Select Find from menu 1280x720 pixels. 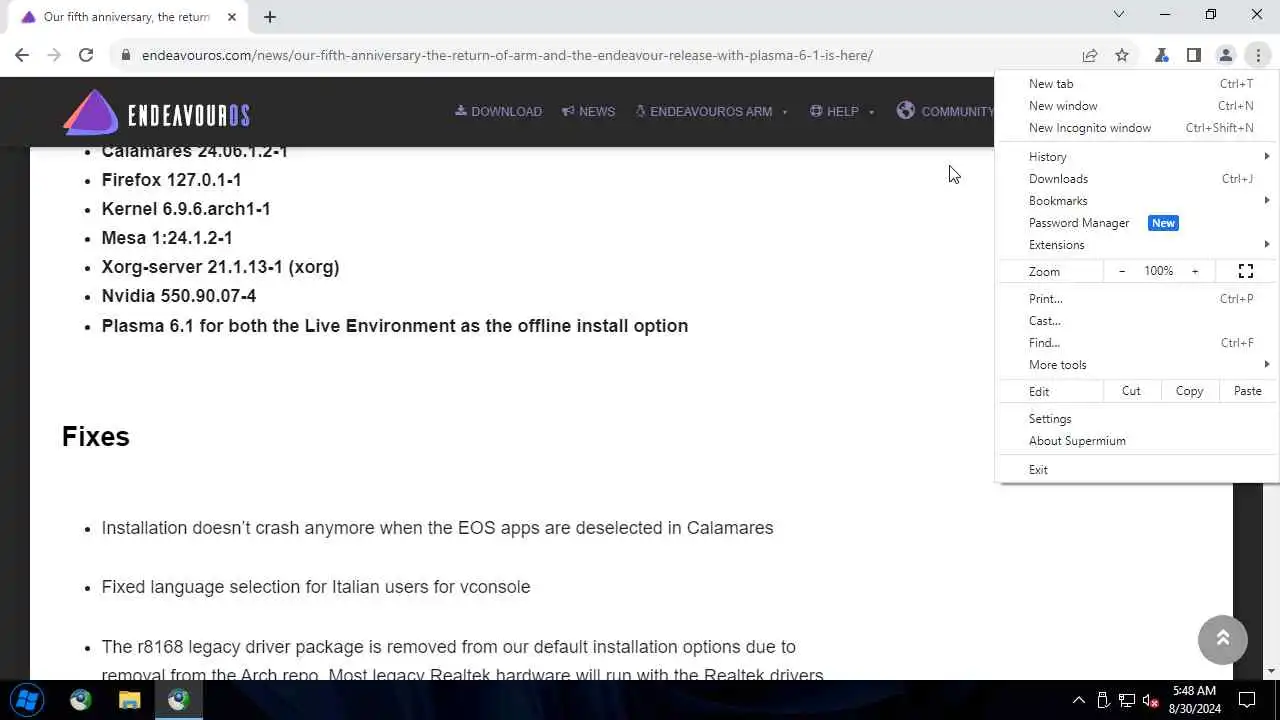coord(1137,343)
